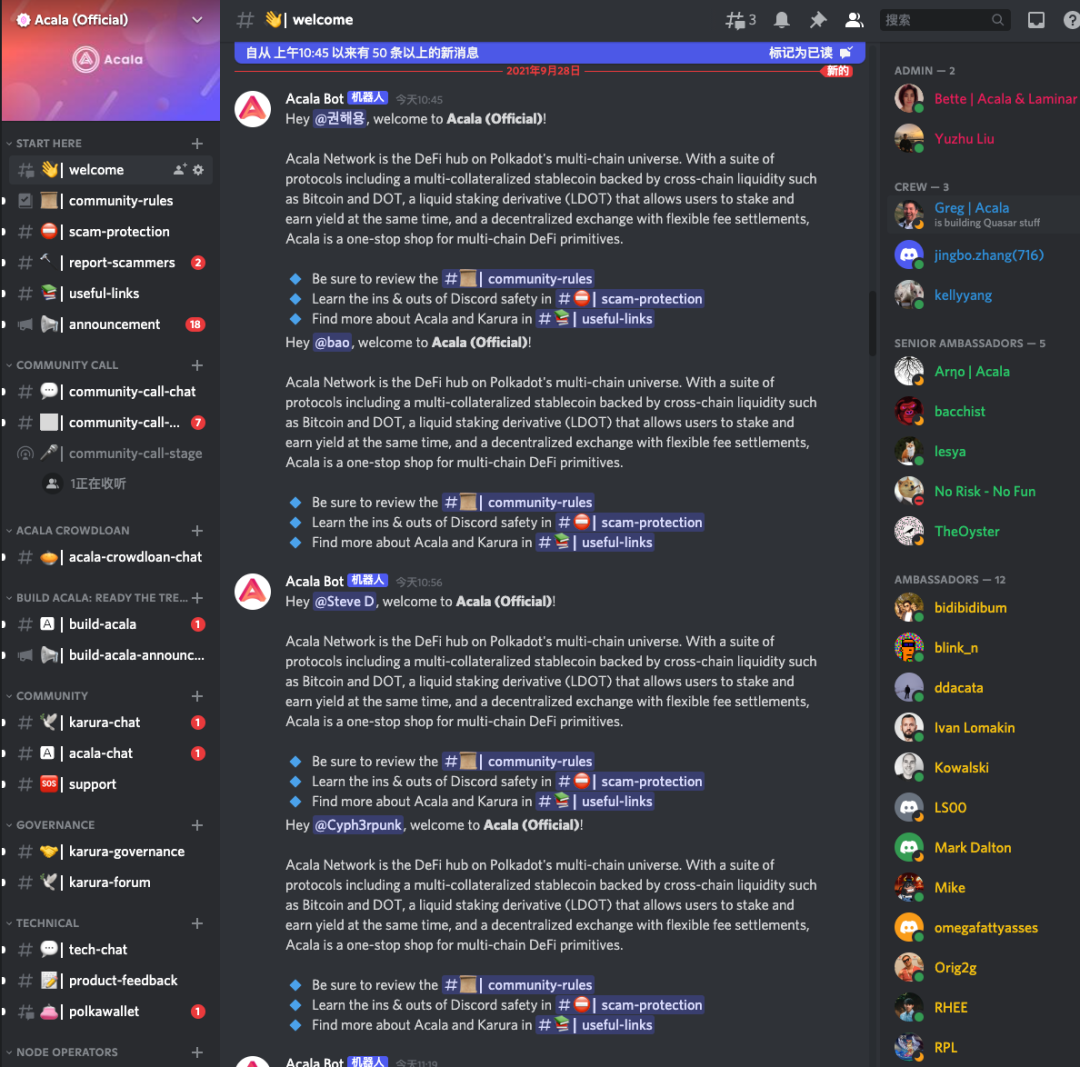Collapse the GOVERNANCE category
Screen dimensions: 1080x1067
click(x=55, y=825)
